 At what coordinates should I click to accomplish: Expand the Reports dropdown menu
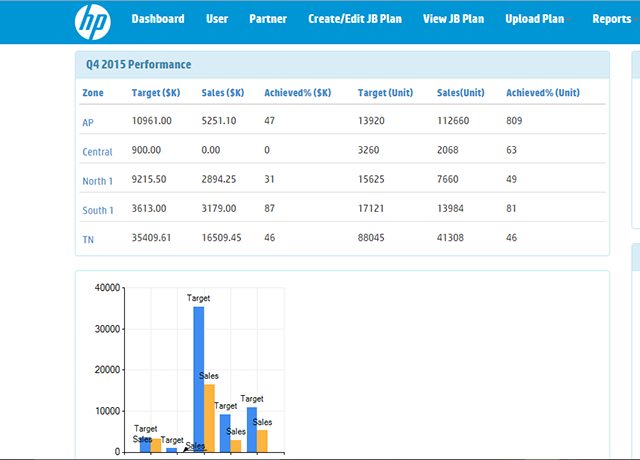click(x=615, y=19)
